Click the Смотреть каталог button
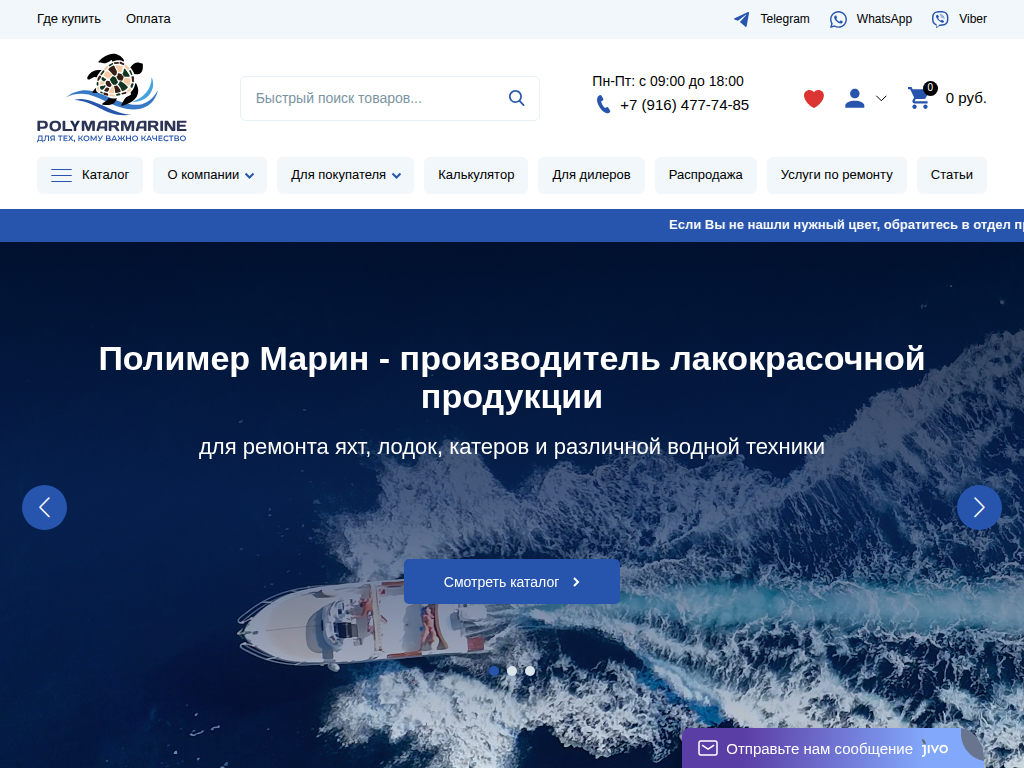 pyautogui.click(x=511, y=581)
